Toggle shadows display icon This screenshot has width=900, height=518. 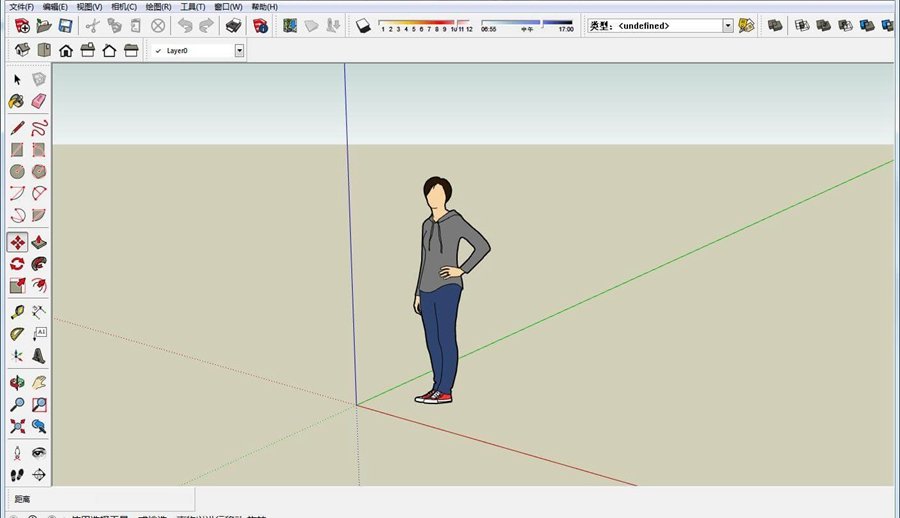tap(363, 25)
